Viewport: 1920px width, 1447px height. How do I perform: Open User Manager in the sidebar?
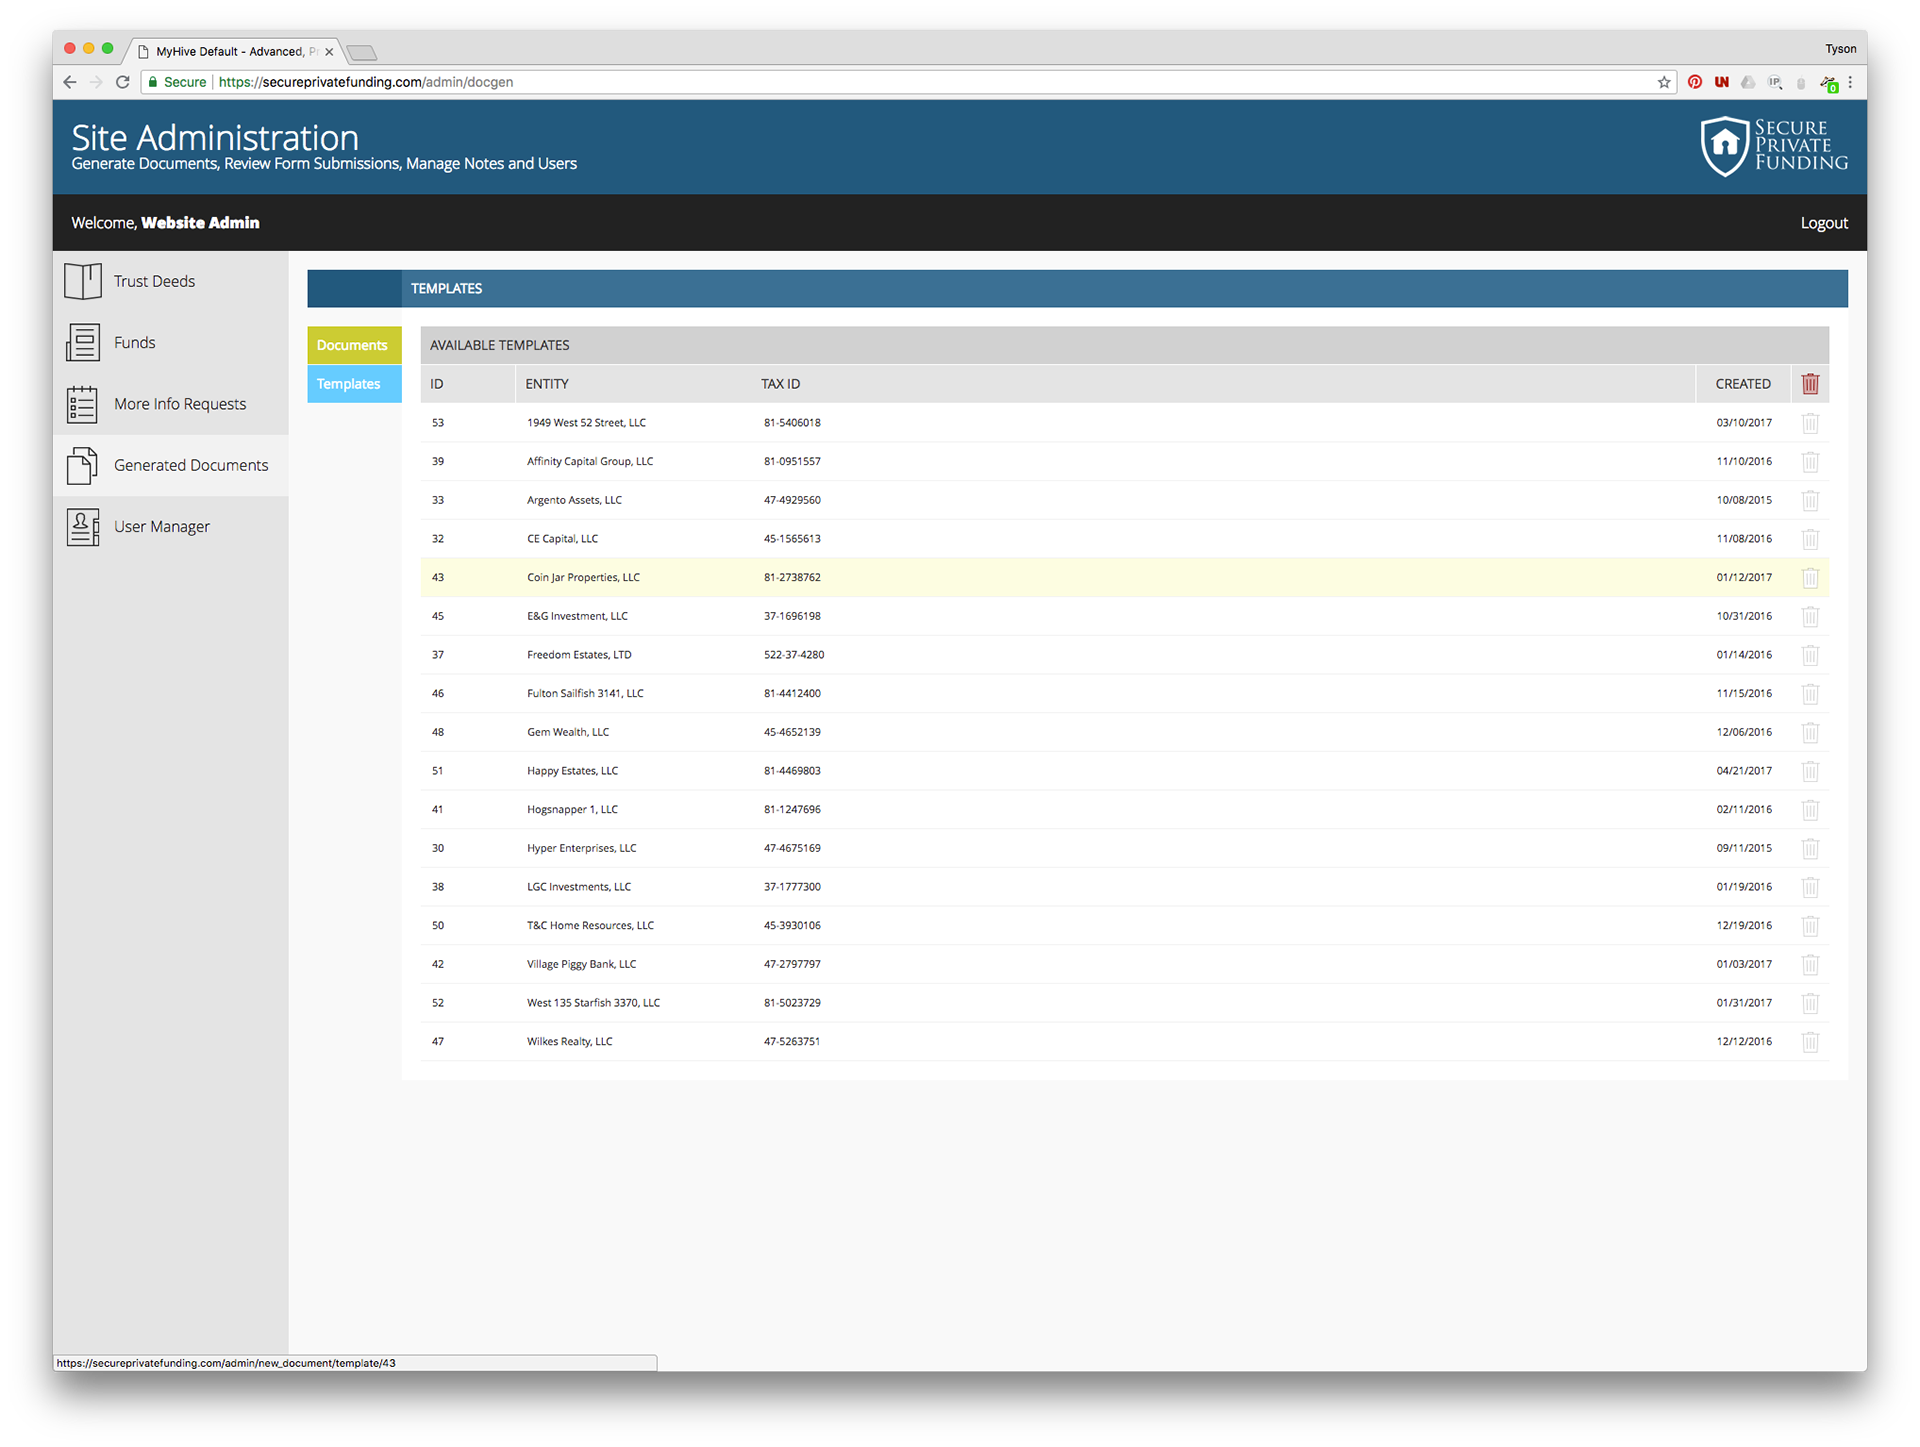point(170,526)
